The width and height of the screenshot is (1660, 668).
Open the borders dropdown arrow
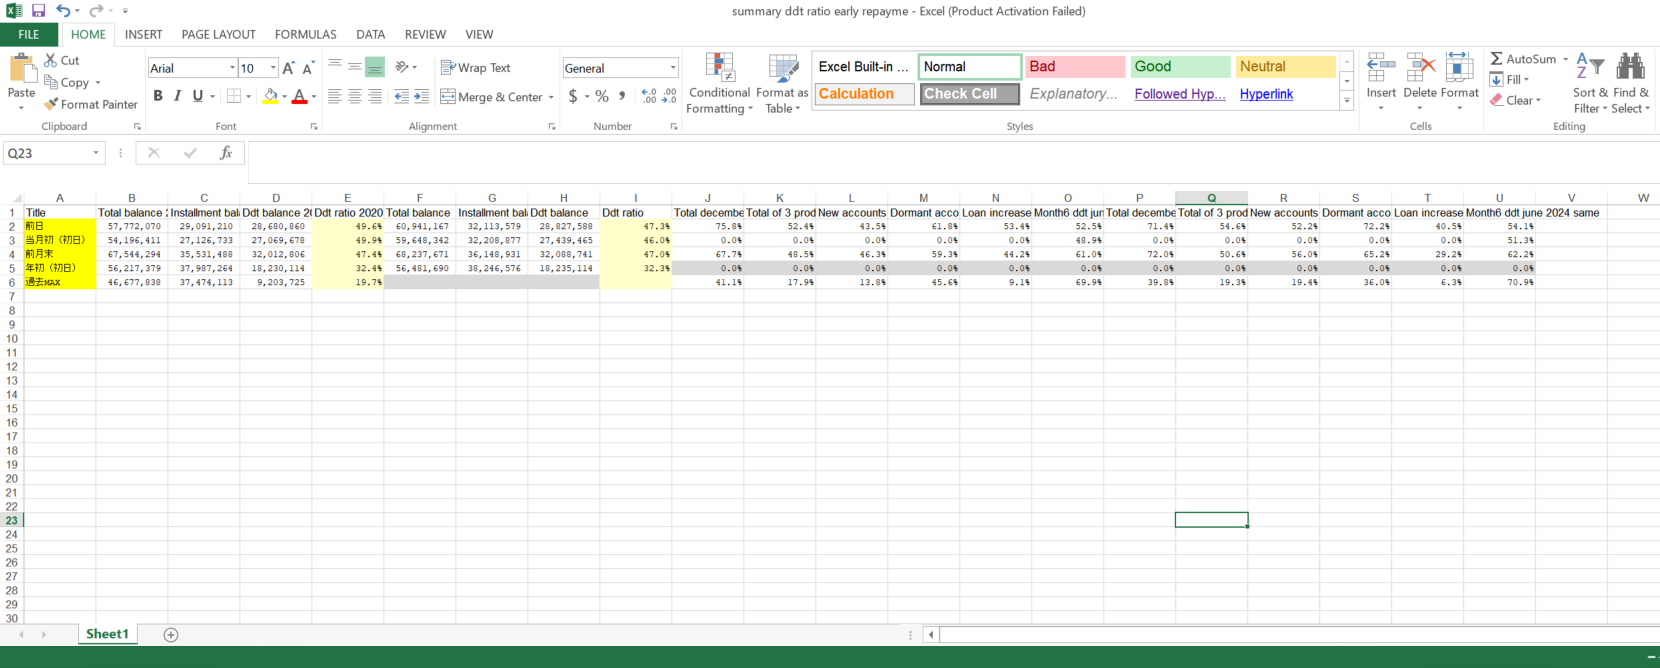click(248, 96)
